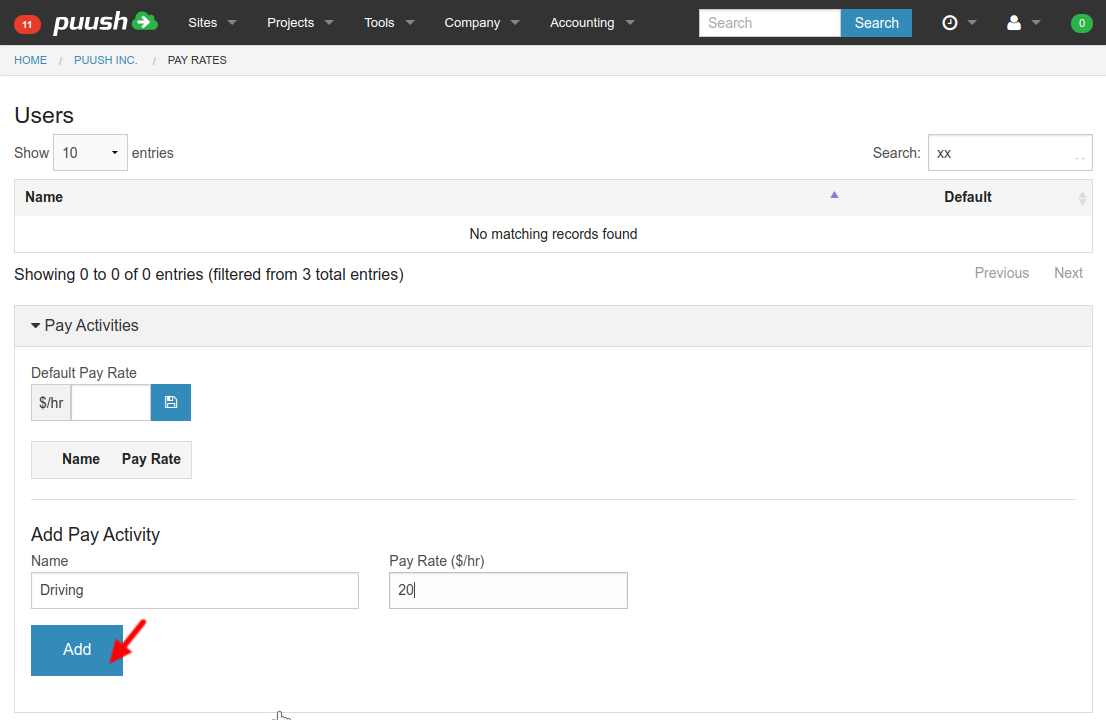
Task: Open the user profile icon menu
Action: [x=1022, y=23]
